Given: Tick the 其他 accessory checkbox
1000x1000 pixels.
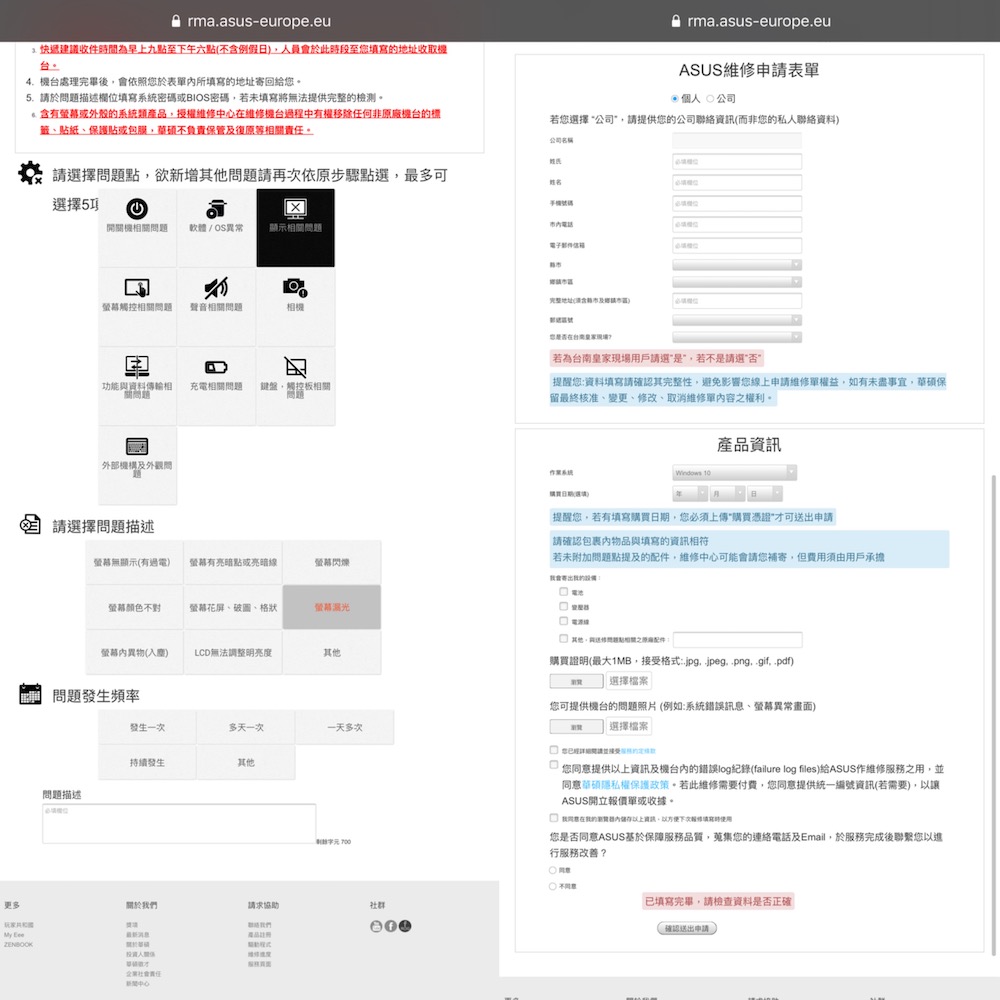Looking at the screenshot, I should (x=564, y=638).
